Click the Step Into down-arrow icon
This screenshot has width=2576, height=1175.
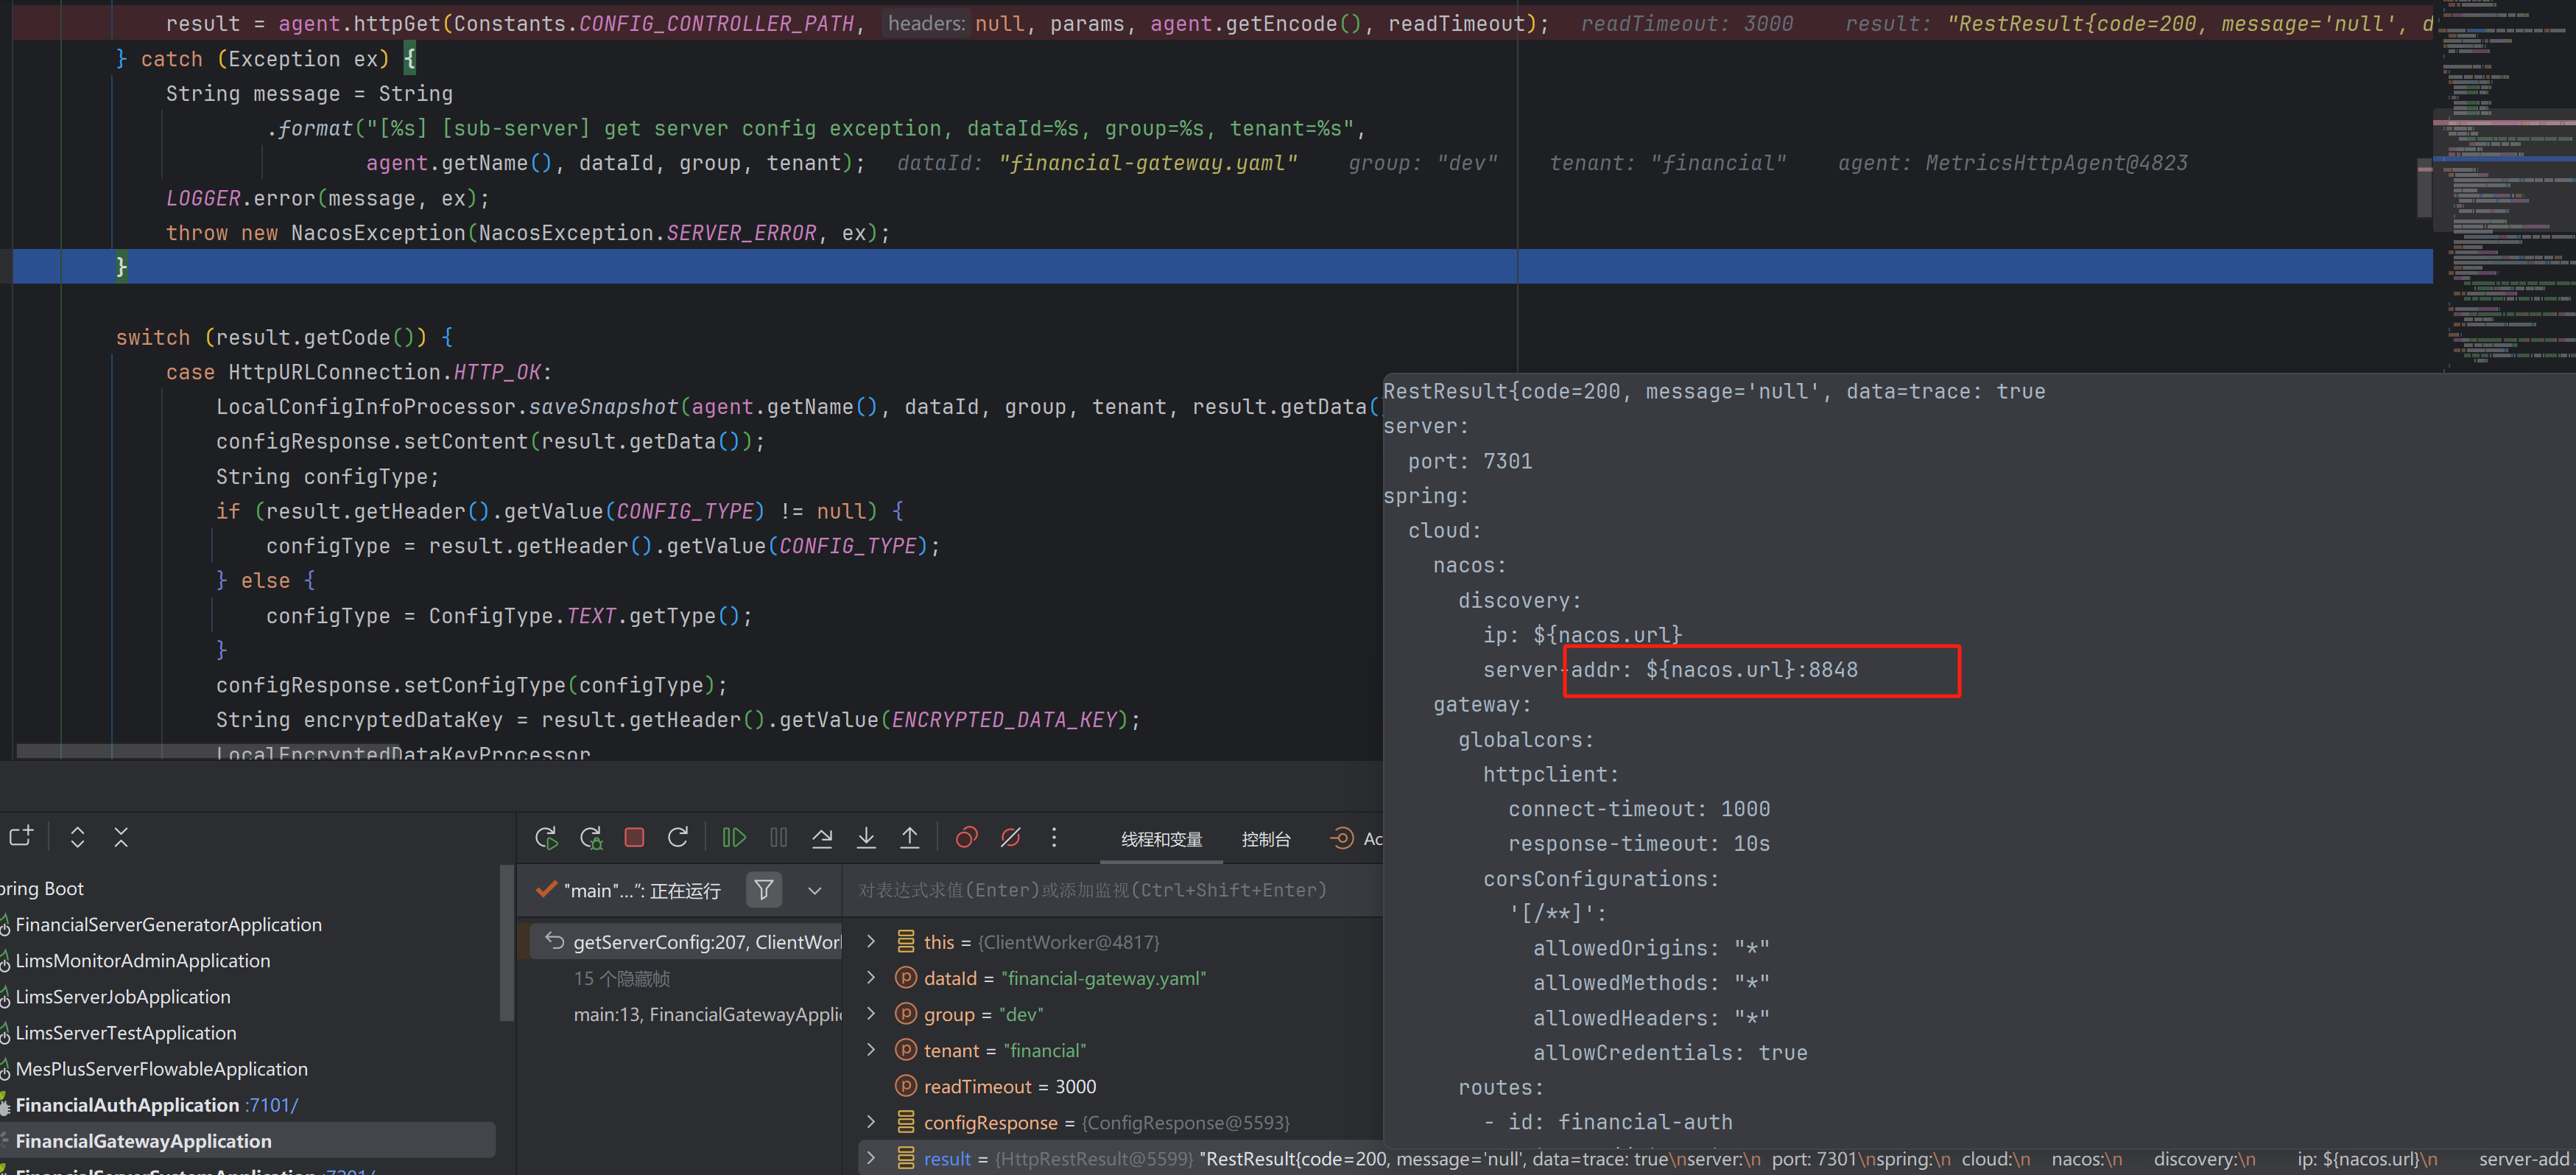[x=866, y=837]
